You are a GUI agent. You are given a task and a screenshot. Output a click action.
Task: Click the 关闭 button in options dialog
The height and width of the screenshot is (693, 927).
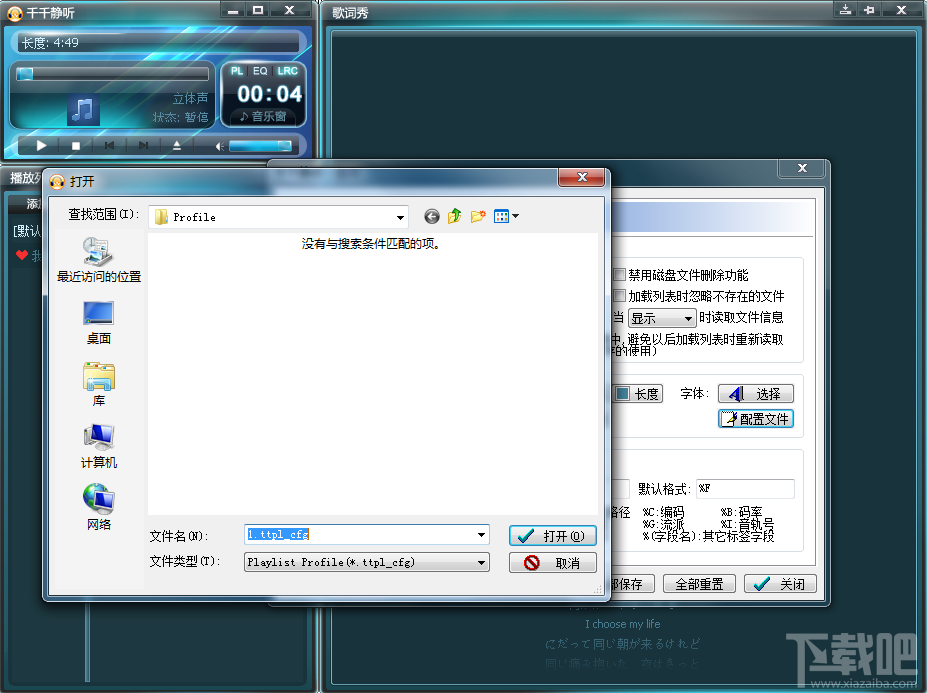(x=780, y=584)
